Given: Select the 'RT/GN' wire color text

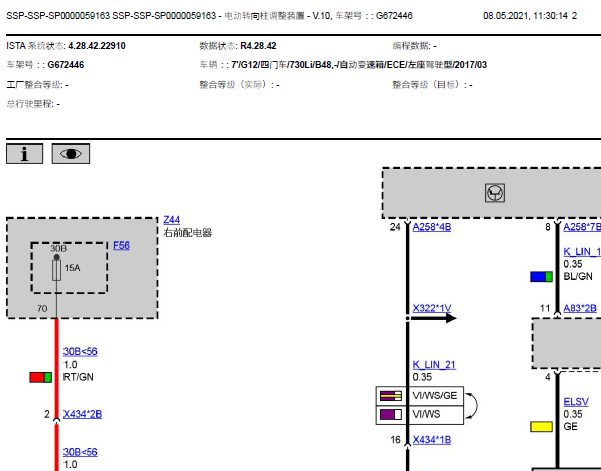Looking at the screenshot, I should pos(78,377).
